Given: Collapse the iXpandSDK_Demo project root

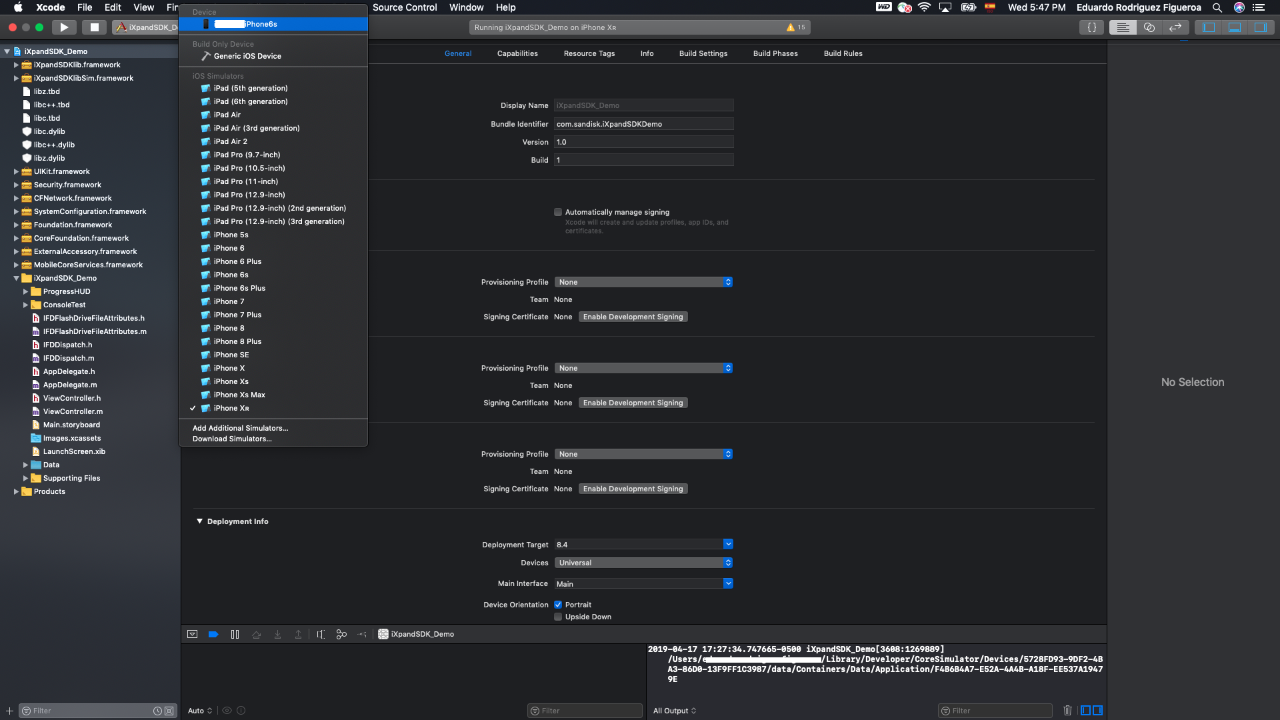Looking at the screenshot, I should [x=7, y=51].
